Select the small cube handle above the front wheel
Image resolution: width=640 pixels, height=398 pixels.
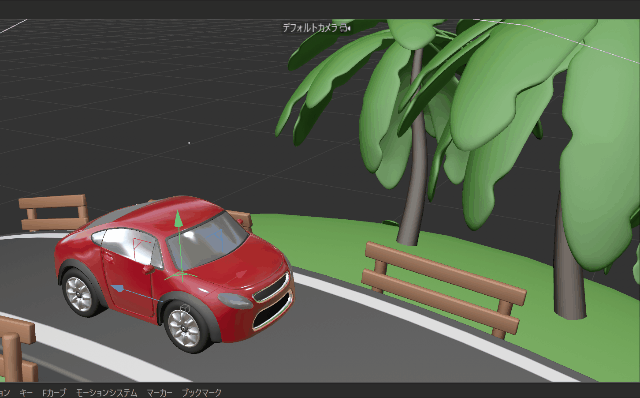point(184,307)
